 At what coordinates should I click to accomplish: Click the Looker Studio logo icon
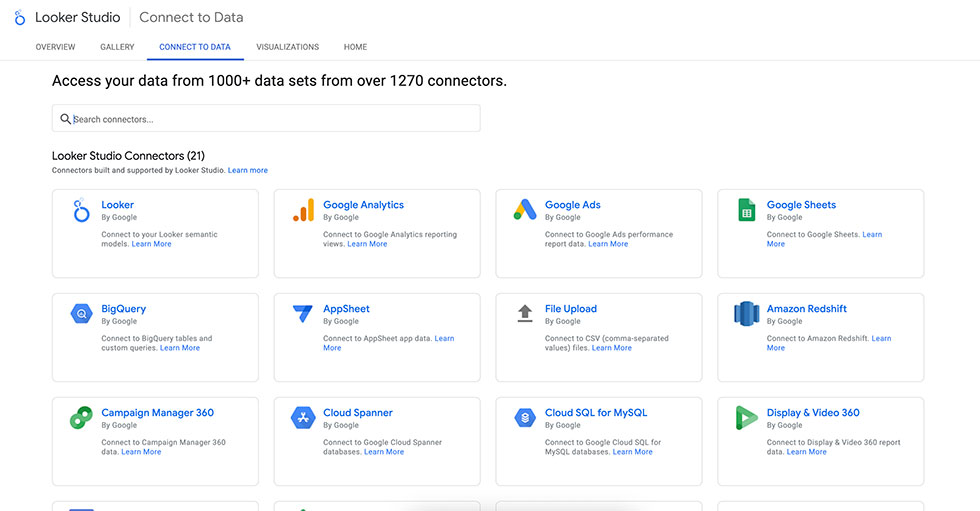coord(19,17)
